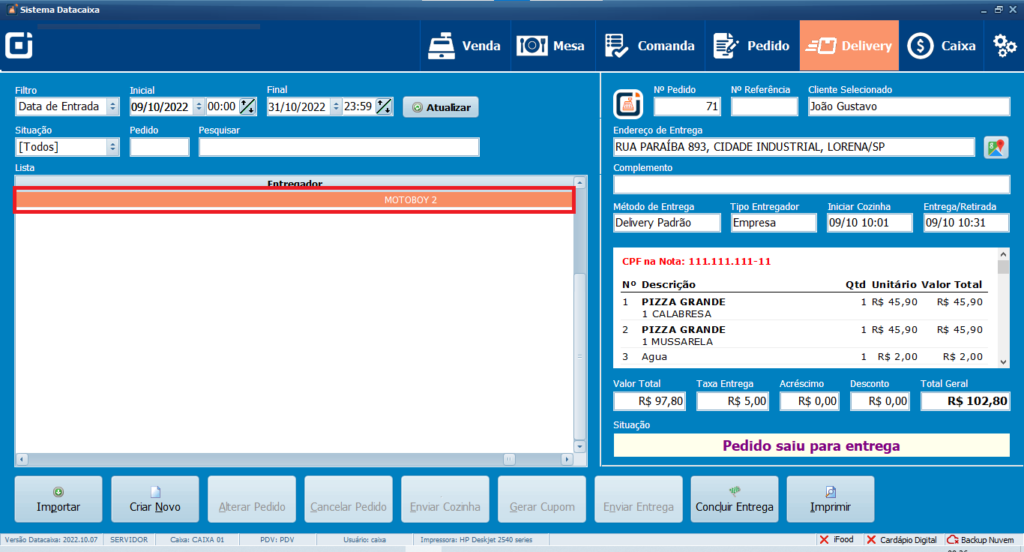Open the Caixa tab
Image resolution: width=1024 pixels, height=552 pixels.
click(941, 46)
